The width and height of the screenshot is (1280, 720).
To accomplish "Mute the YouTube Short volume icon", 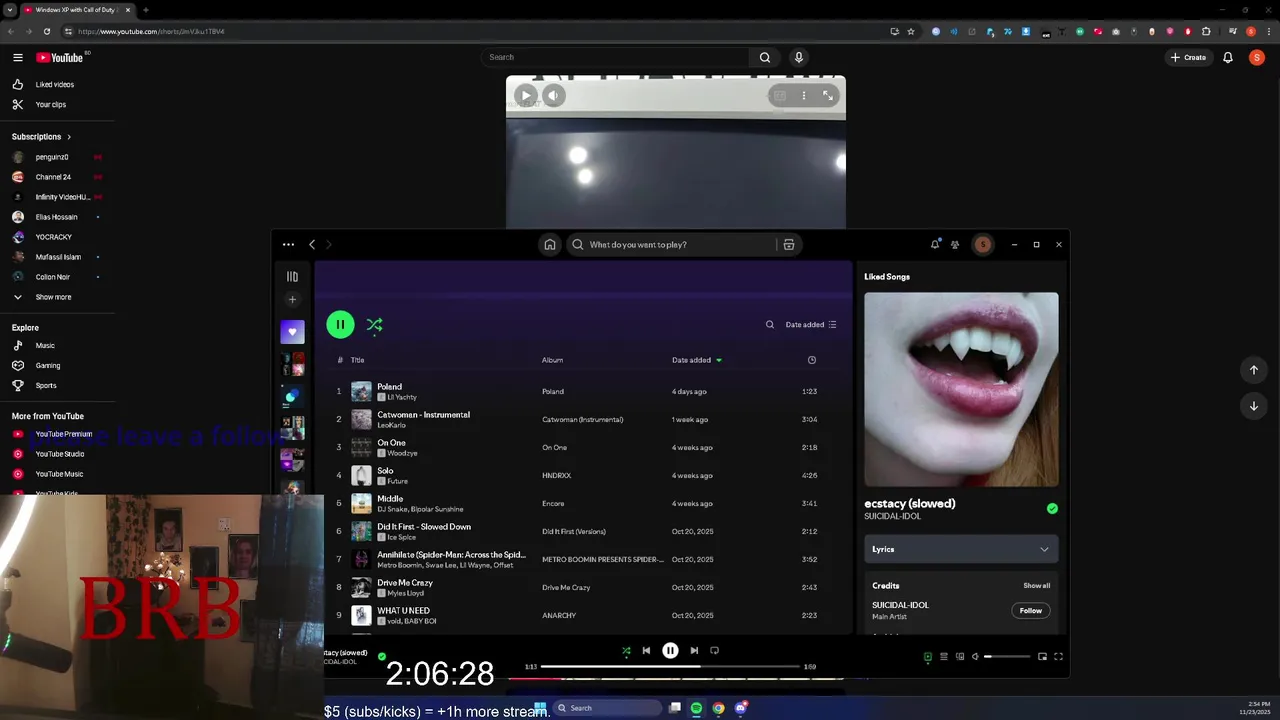I will click(x=554, y=96).
